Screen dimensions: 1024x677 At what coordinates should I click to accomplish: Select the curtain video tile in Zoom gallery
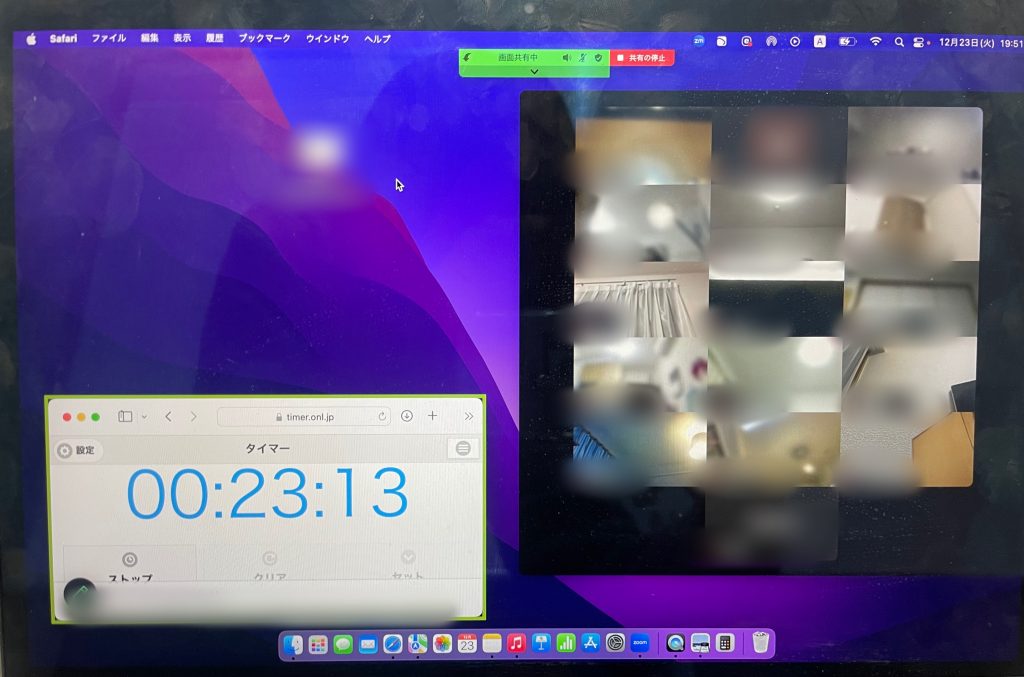[x=641, y=300]
